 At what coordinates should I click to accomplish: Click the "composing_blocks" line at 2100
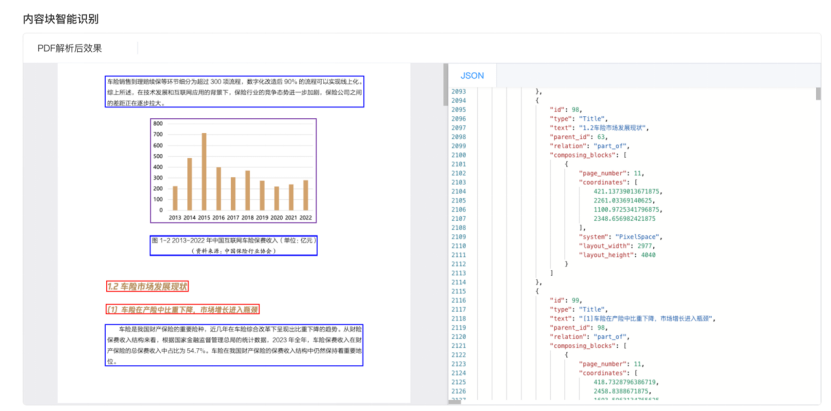point(589,155)
